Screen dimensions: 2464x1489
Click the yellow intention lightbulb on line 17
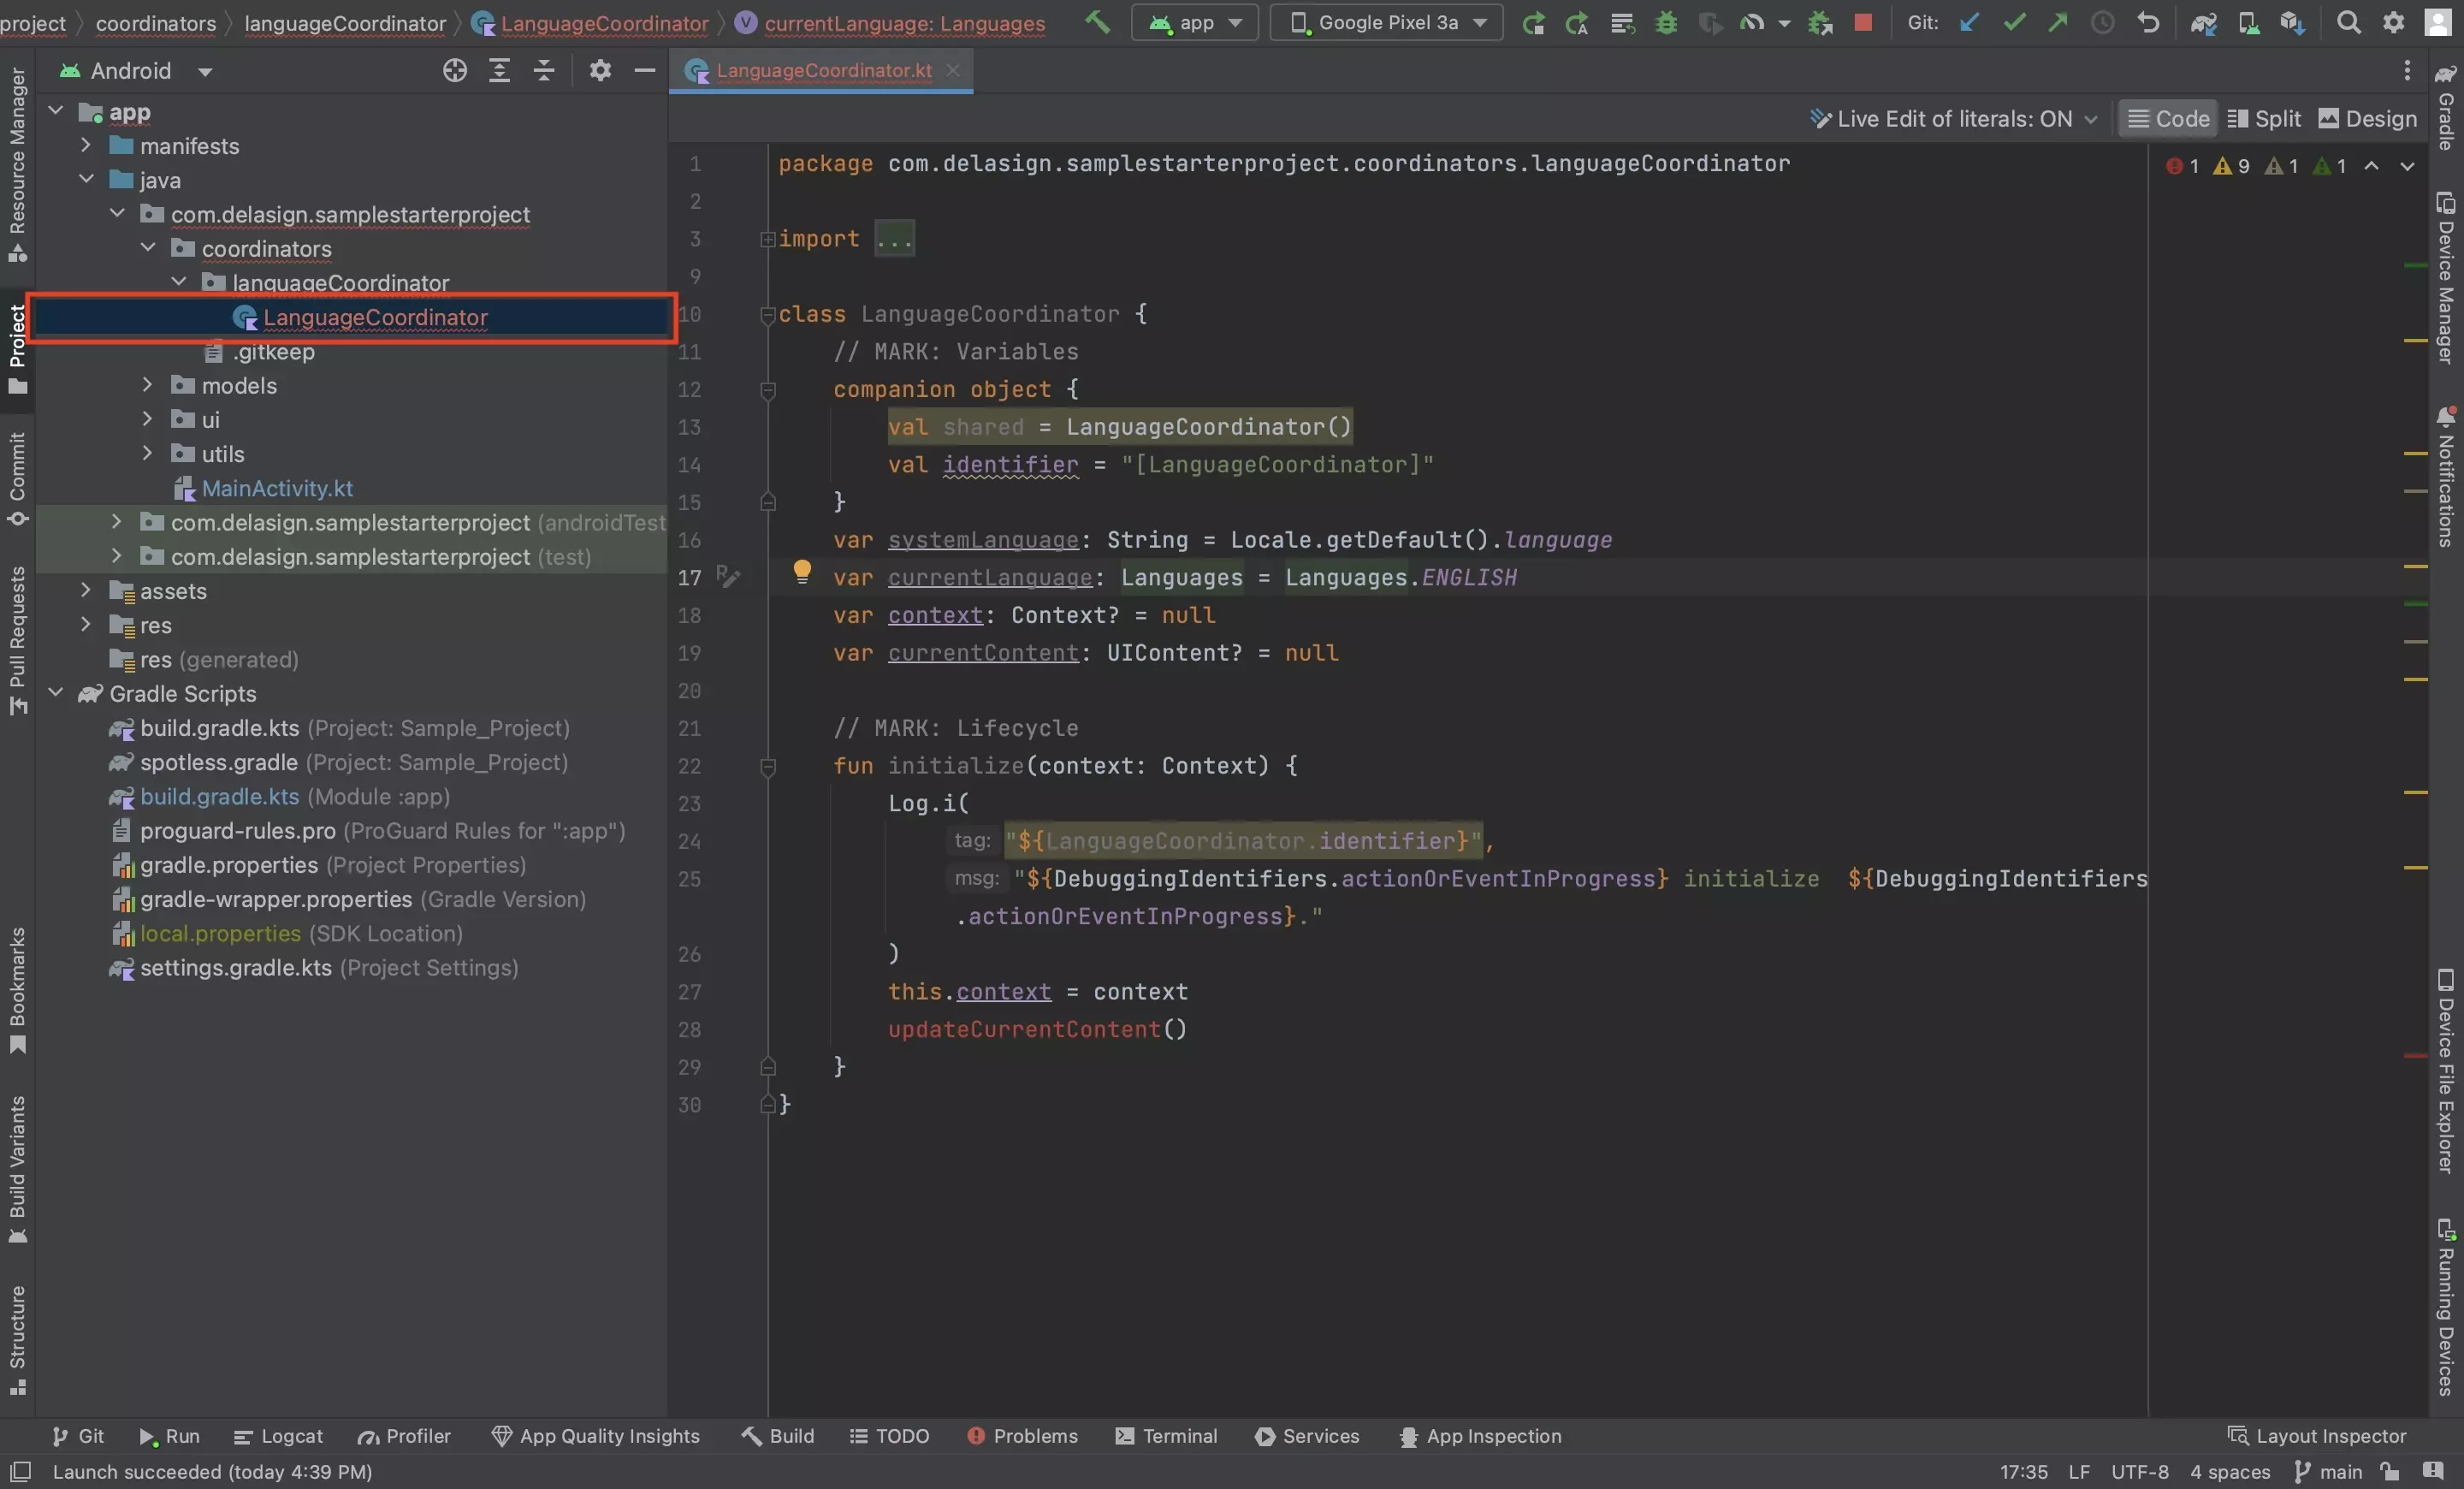(x=802, y=572)
